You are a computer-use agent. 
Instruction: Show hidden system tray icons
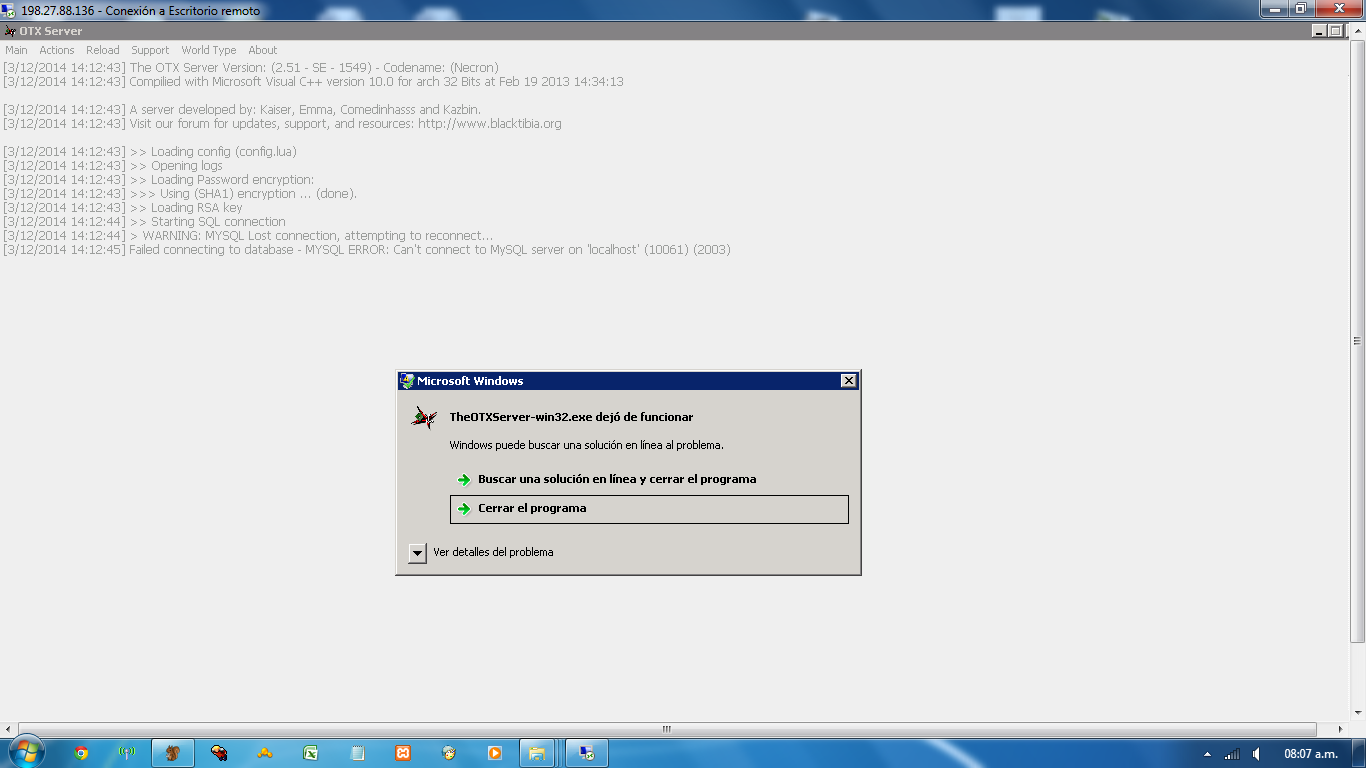(1207, 754)
